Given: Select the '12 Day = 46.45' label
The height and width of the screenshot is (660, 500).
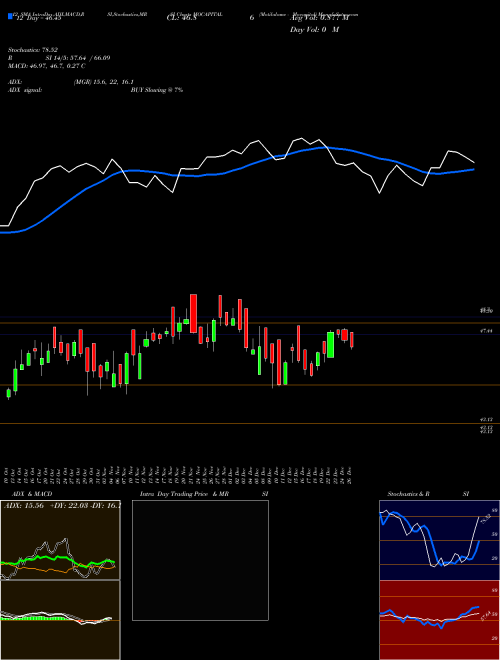Looking at the screenshot, I should tap(39, 18).
